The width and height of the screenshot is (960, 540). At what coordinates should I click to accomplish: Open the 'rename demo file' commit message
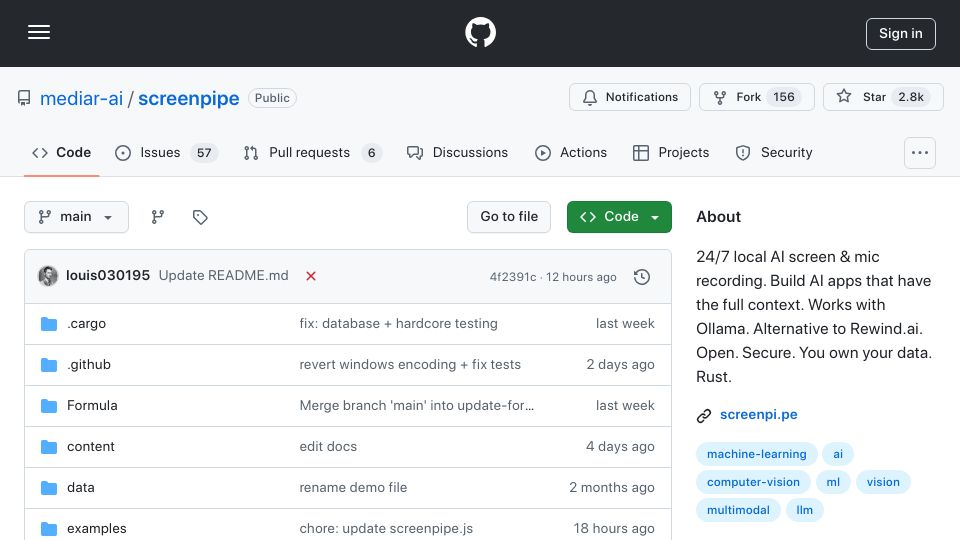pos(353,487)
